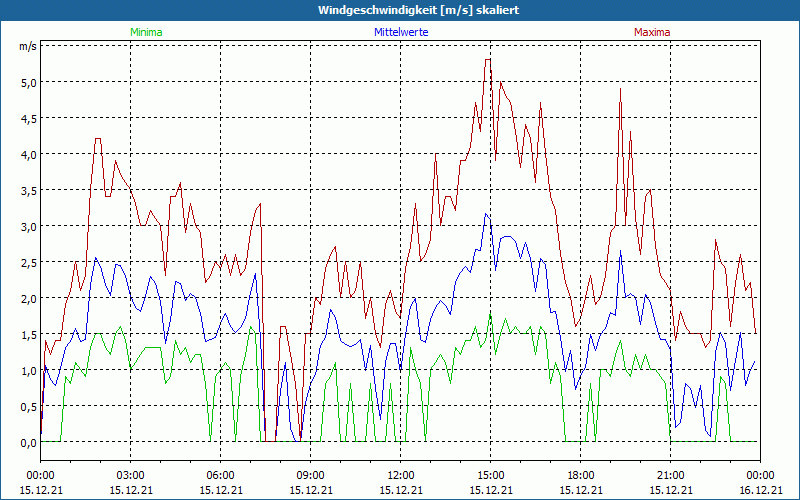Click the '00:00' label above 16.12.21
This screenshot has height=500, width=800.
tap(760, 476)
